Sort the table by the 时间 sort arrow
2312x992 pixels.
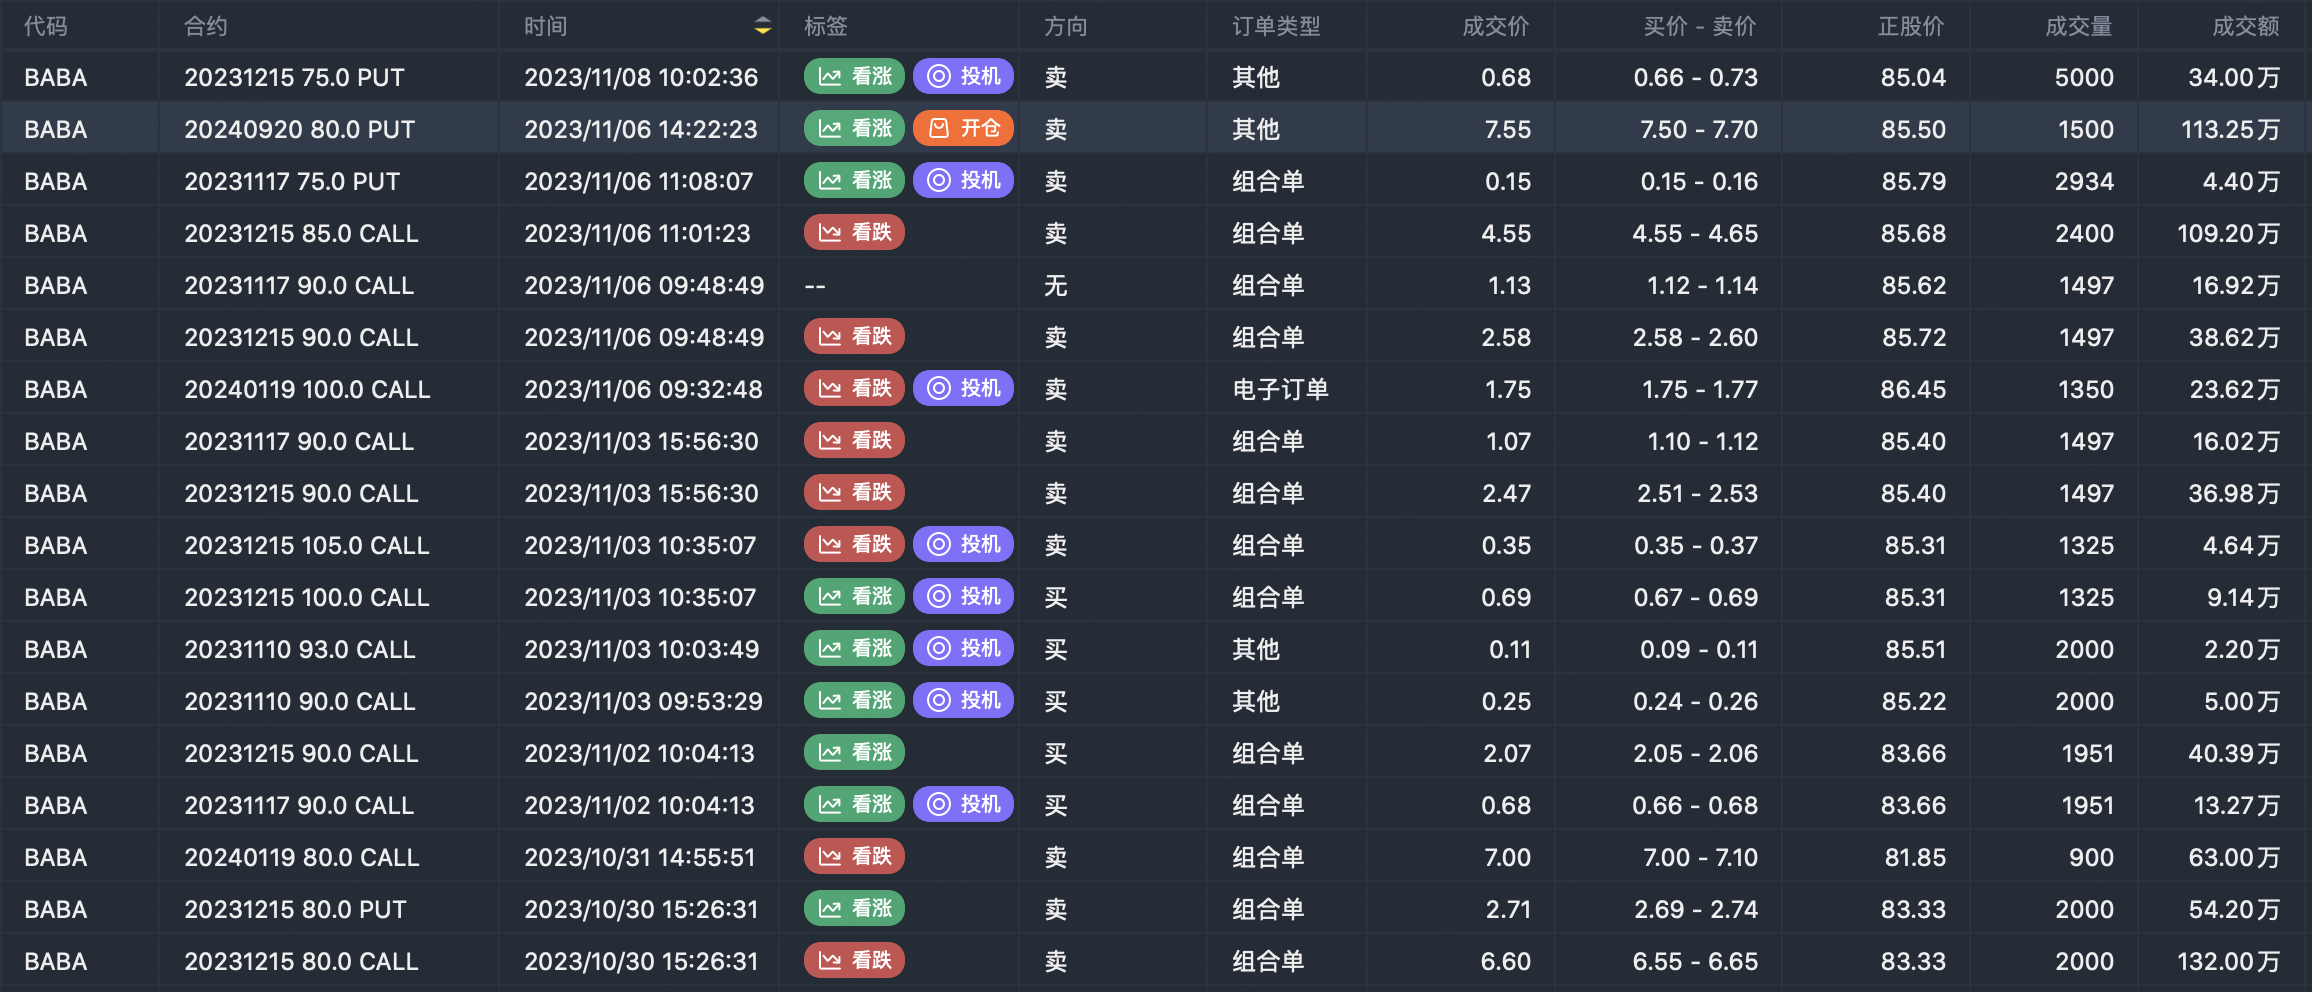coord(762,26)
